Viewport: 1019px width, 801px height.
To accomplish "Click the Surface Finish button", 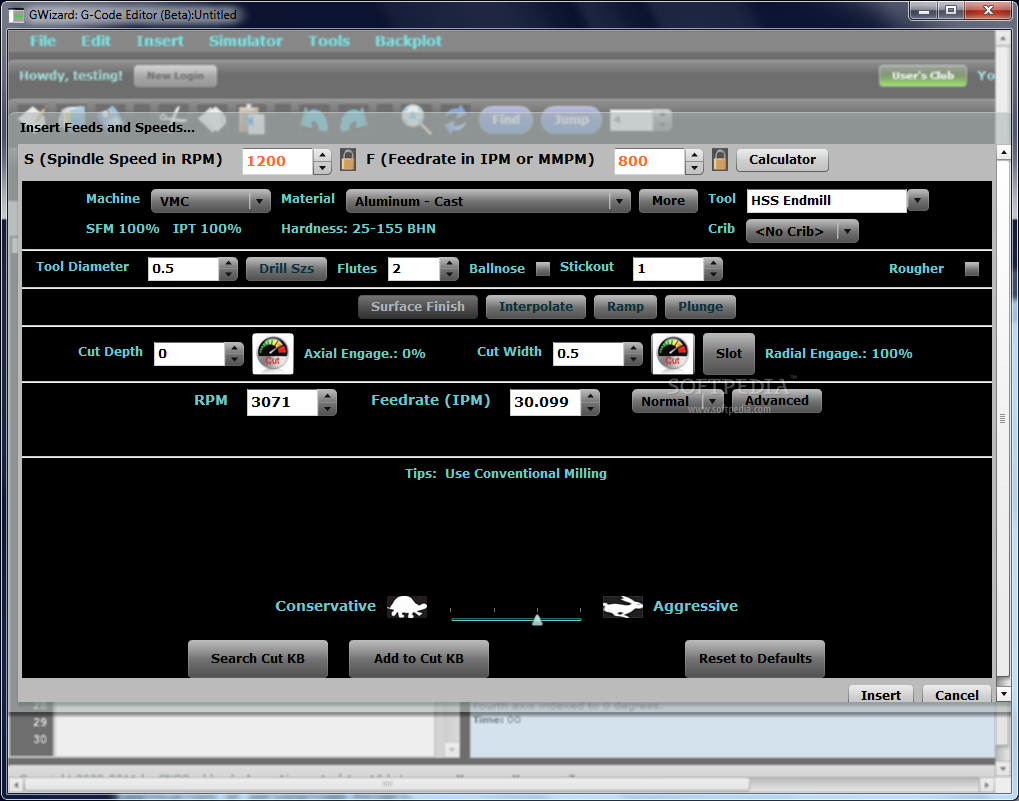I will tap(418, 307).
